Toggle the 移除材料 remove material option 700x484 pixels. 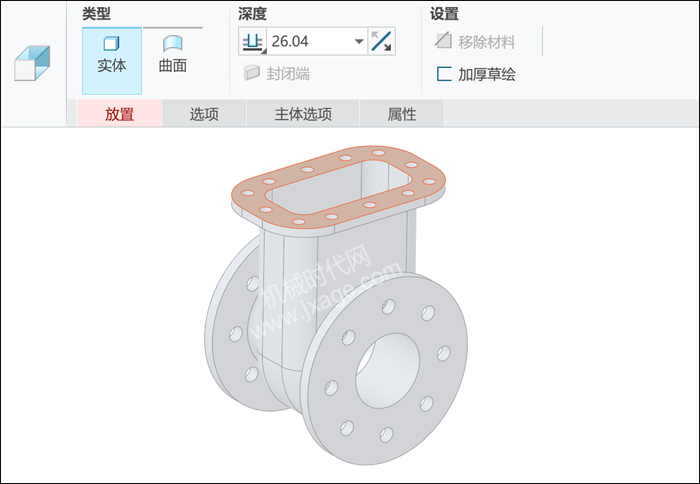[475, 42]
